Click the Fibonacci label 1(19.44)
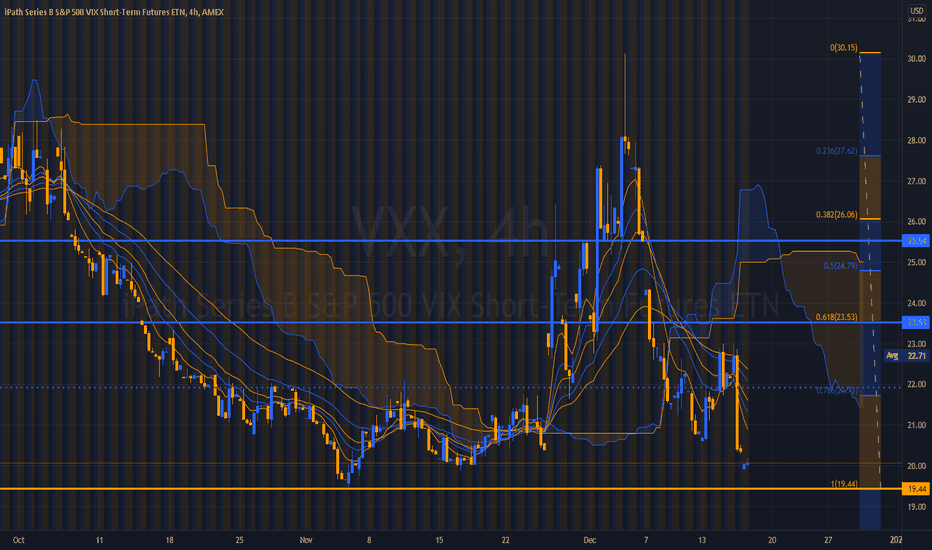932x550 pixels. pos(844,484)
